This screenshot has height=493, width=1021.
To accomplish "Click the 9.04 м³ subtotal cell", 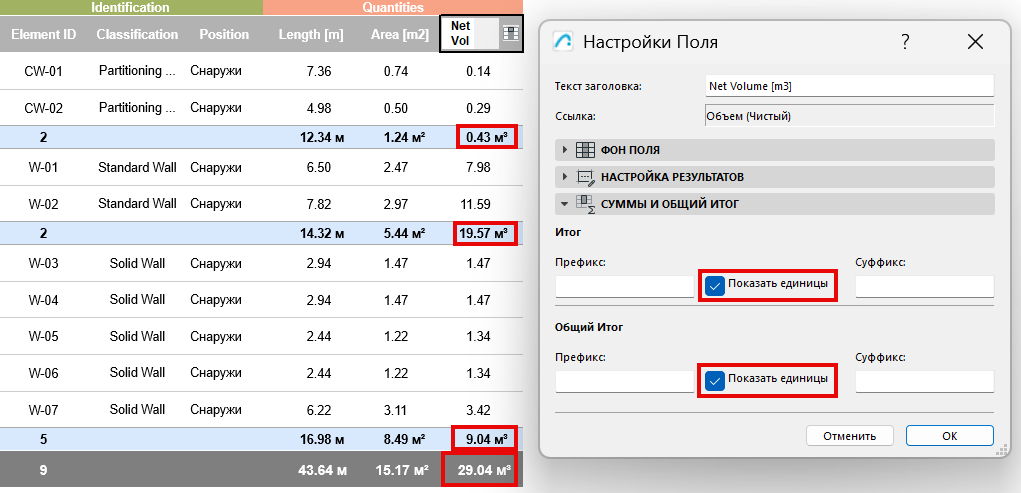I will pos(484,438).
